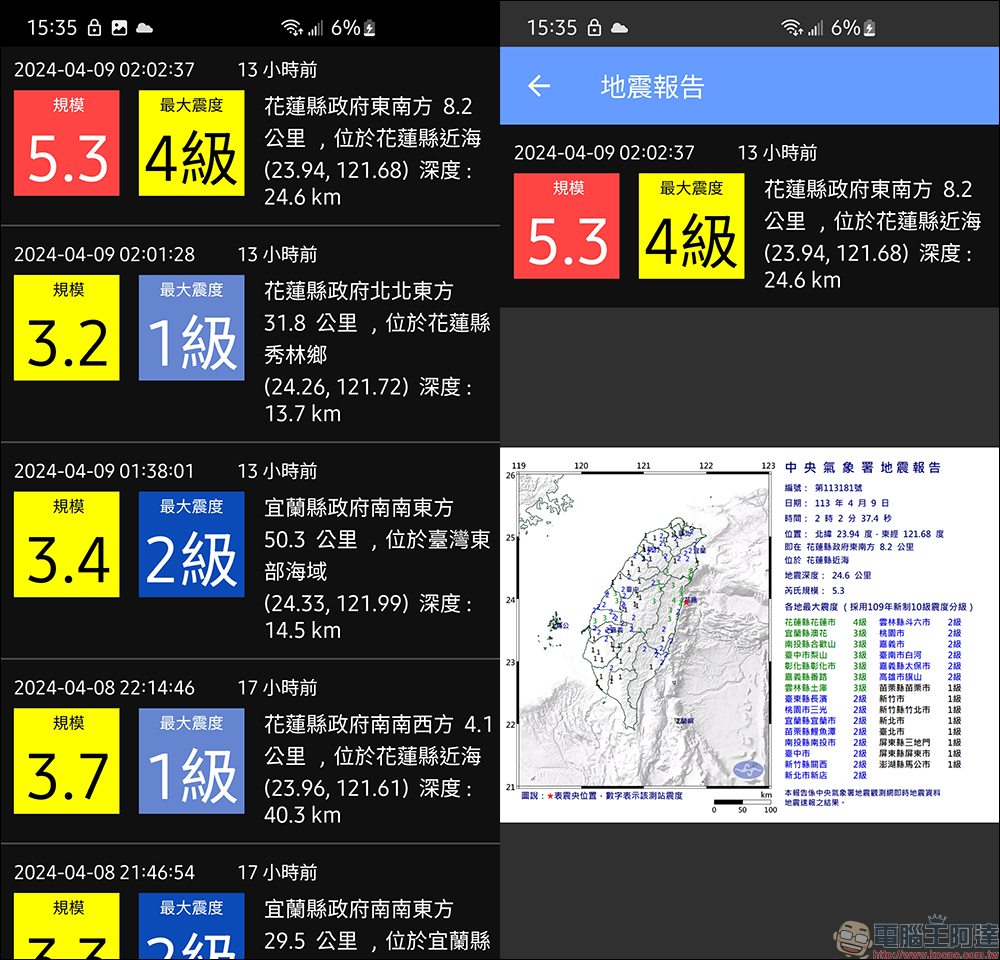The width and height of the screenshot is (1000, 960).
Task: Tap the red star epicenter on Taiwan map
Action: click(x=686, y=601)
